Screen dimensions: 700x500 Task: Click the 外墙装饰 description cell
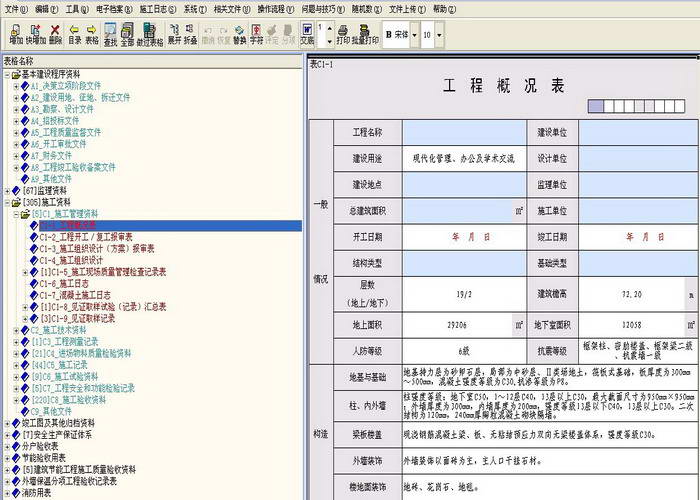pos(550,461)
